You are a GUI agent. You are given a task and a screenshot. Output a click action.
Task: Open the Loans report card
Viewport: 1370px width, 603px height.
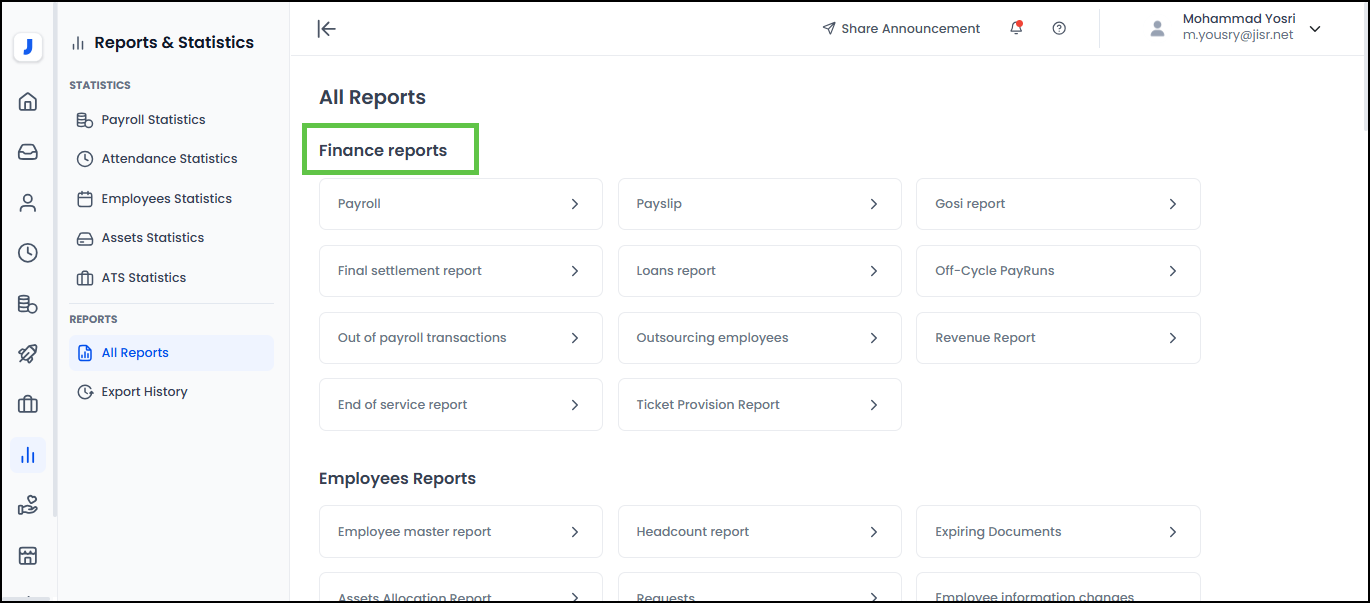click(x=759, y=271)
